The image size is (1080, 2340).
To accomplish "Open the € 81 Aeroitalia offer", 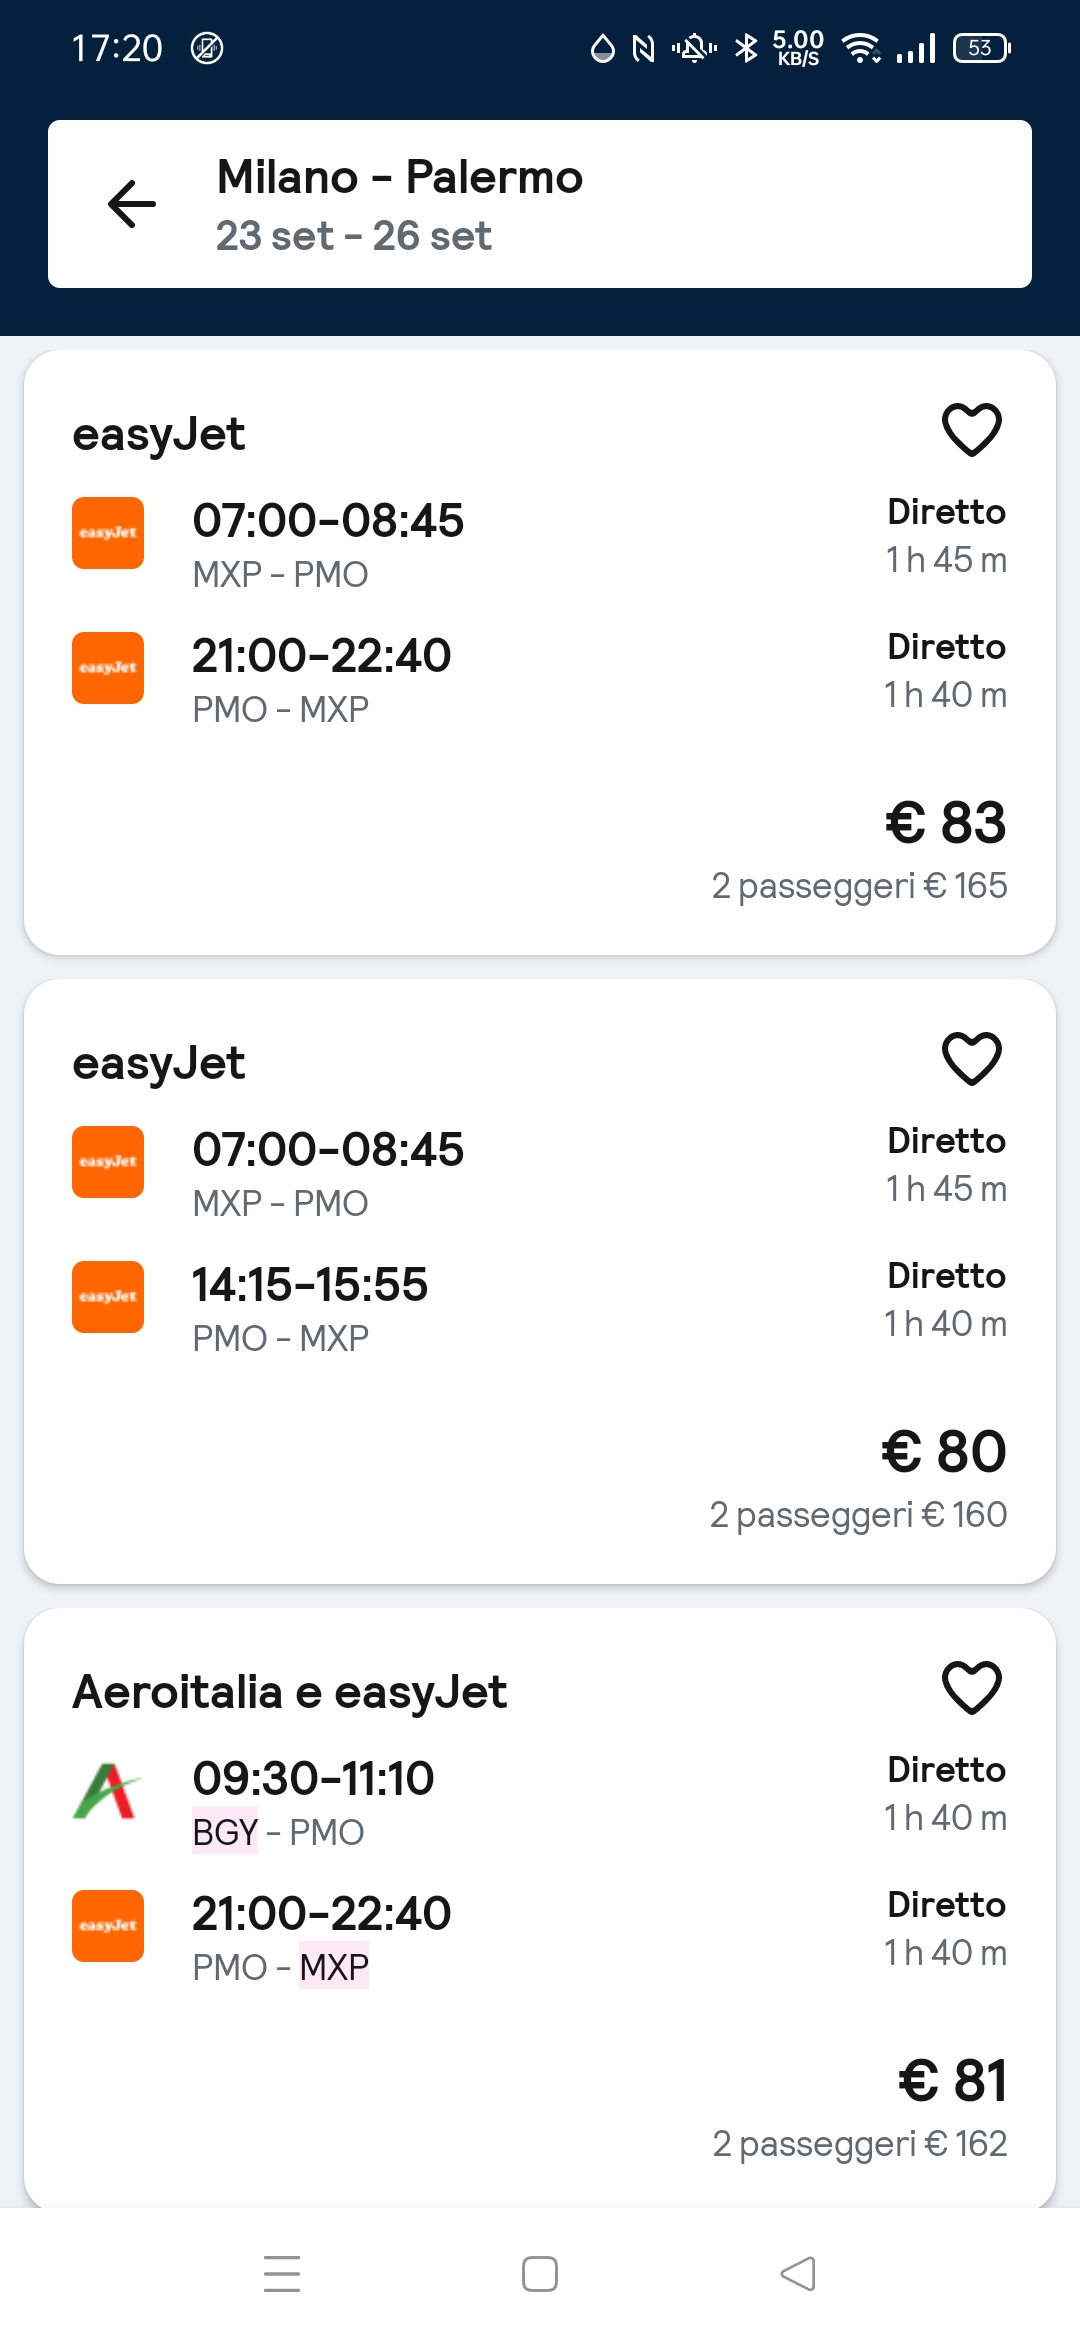I will [952, 2081].
